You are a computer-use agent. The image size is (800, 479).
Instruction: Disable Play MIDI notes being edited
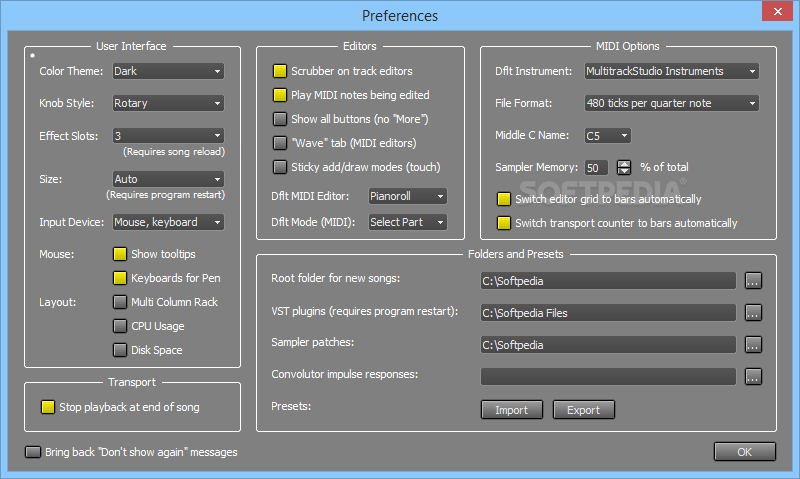[280, 95]
